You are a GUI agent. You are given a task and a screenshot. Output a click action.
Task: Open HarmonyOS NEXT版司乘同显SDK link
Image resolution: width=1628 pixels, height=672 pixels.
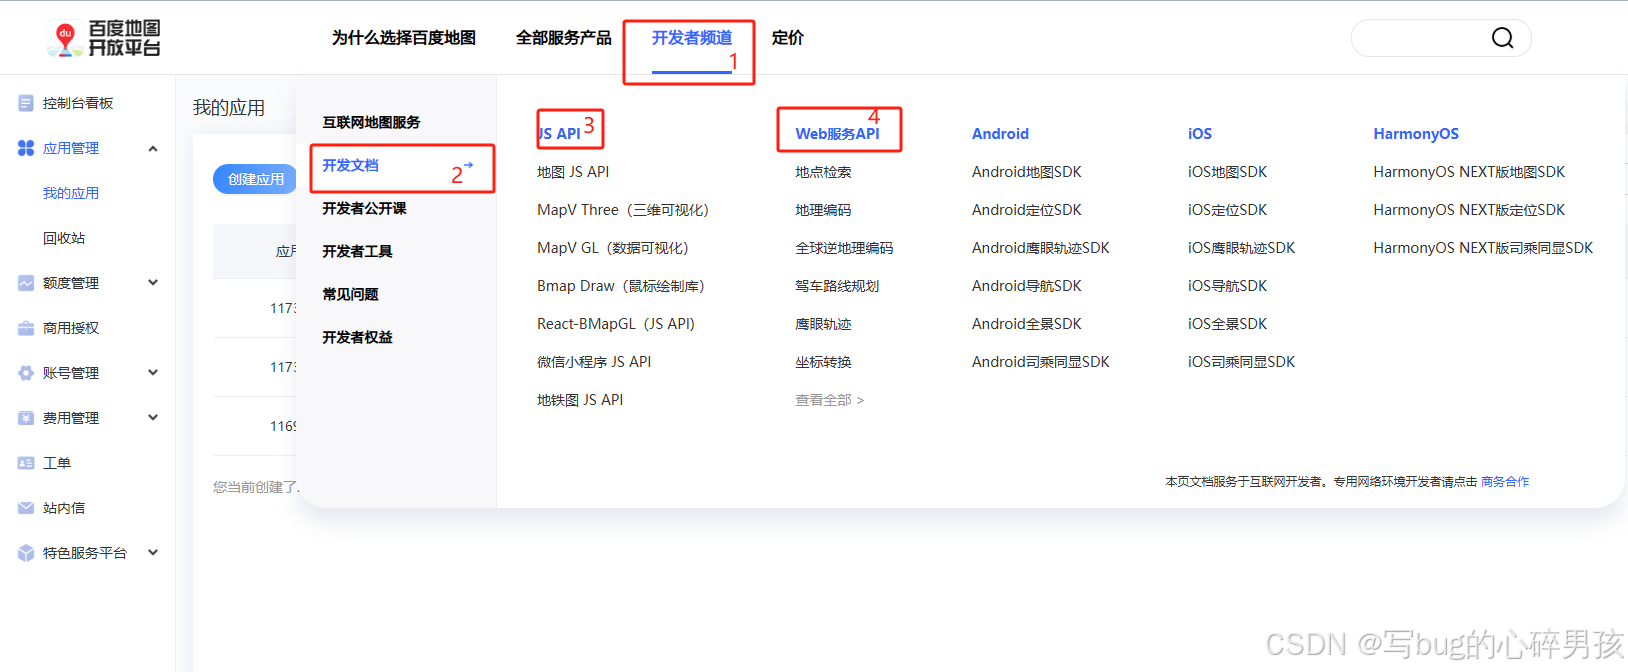click(x=1483, y=248)
